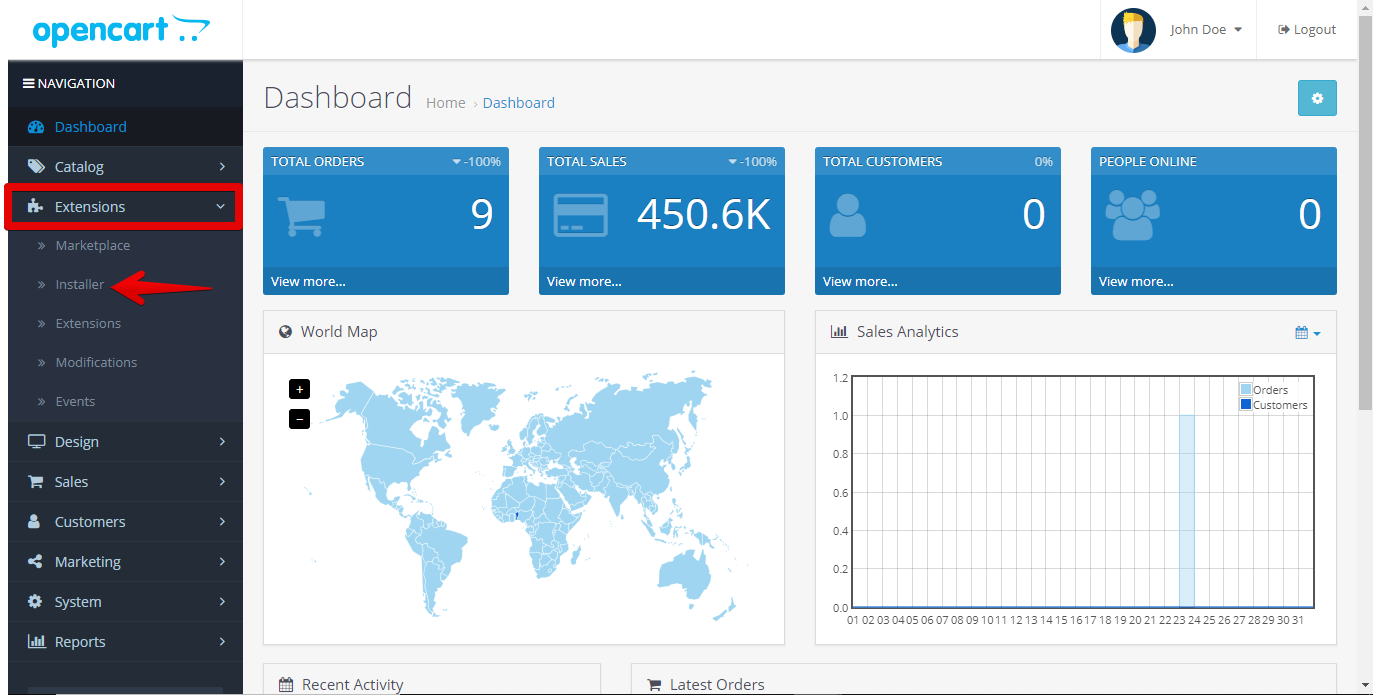The height and width of the screenshot is (695, 1373).
Task: Click the blue settings gear button
Action: (x=1317, y=98)
